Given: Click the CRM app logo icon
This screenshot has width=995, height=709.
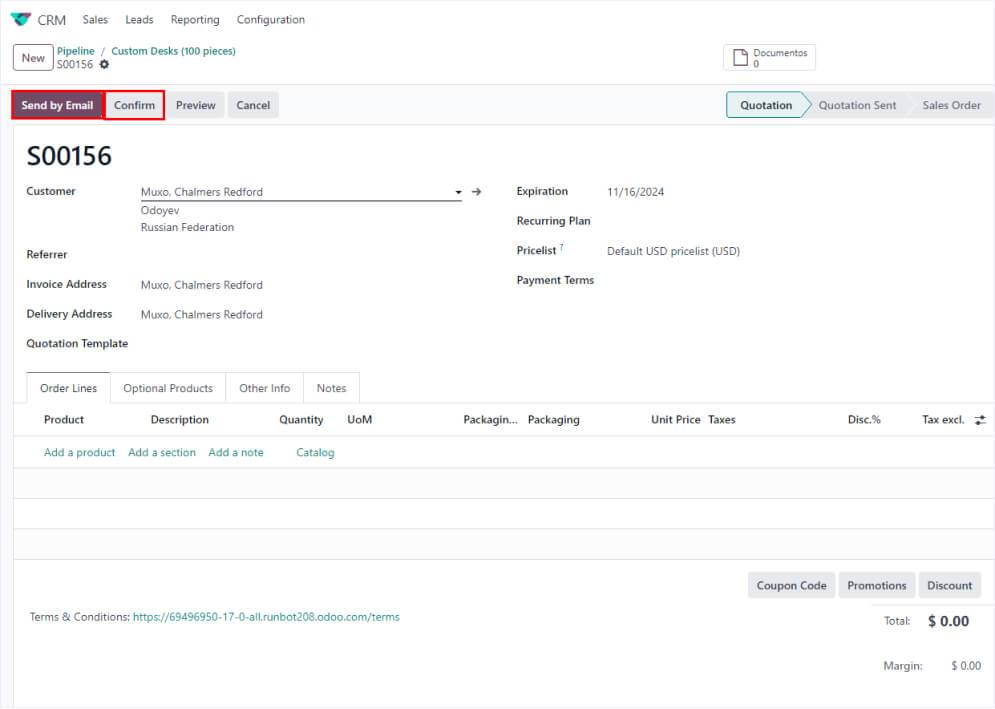Looking at the screenshot, I should click(20, 19).
